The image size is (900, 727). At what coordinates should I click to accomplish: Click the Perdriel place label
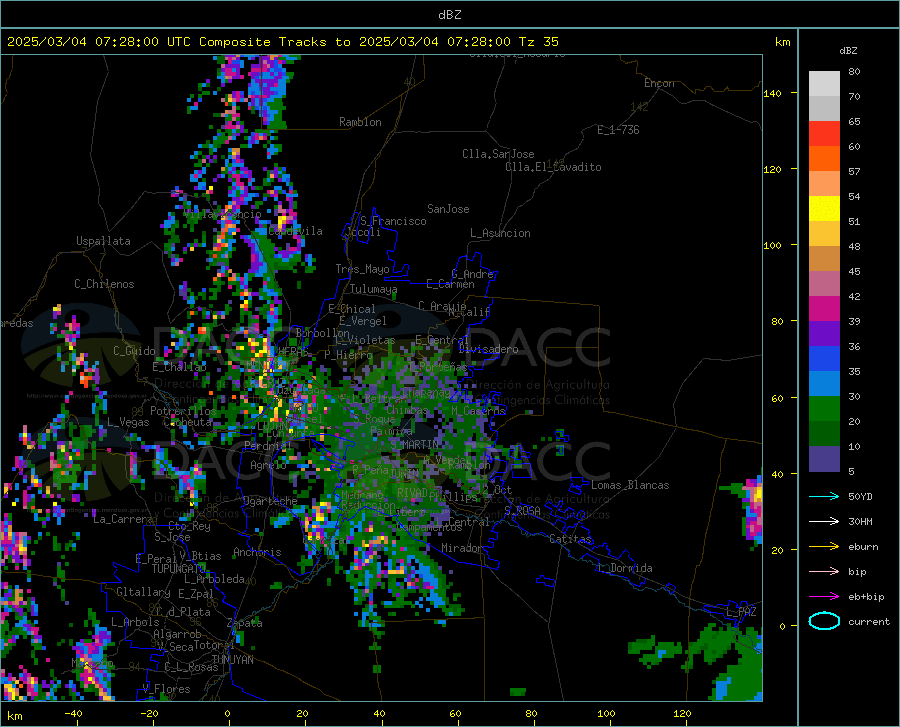point(268,445)
